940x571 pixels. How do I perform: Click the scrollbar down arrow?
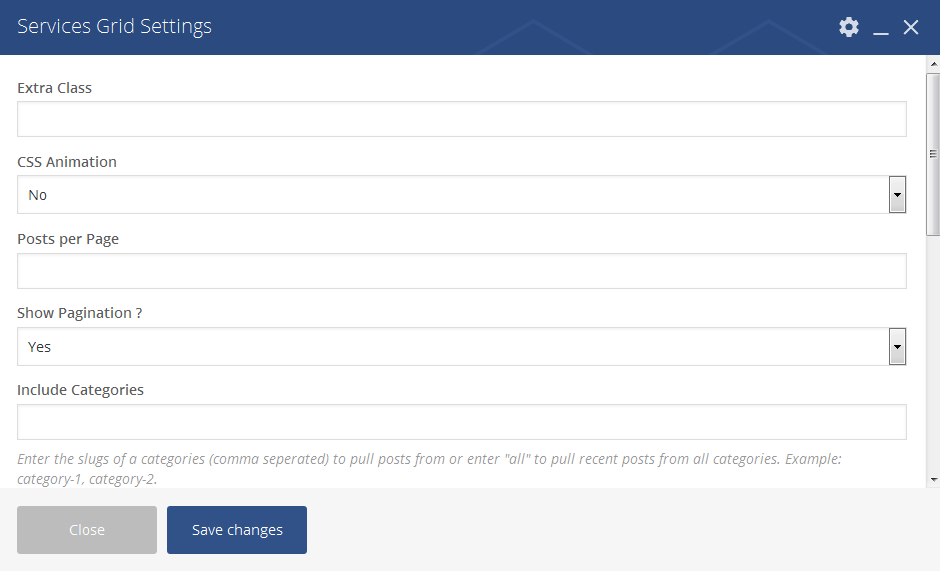(x=933, y=479)
